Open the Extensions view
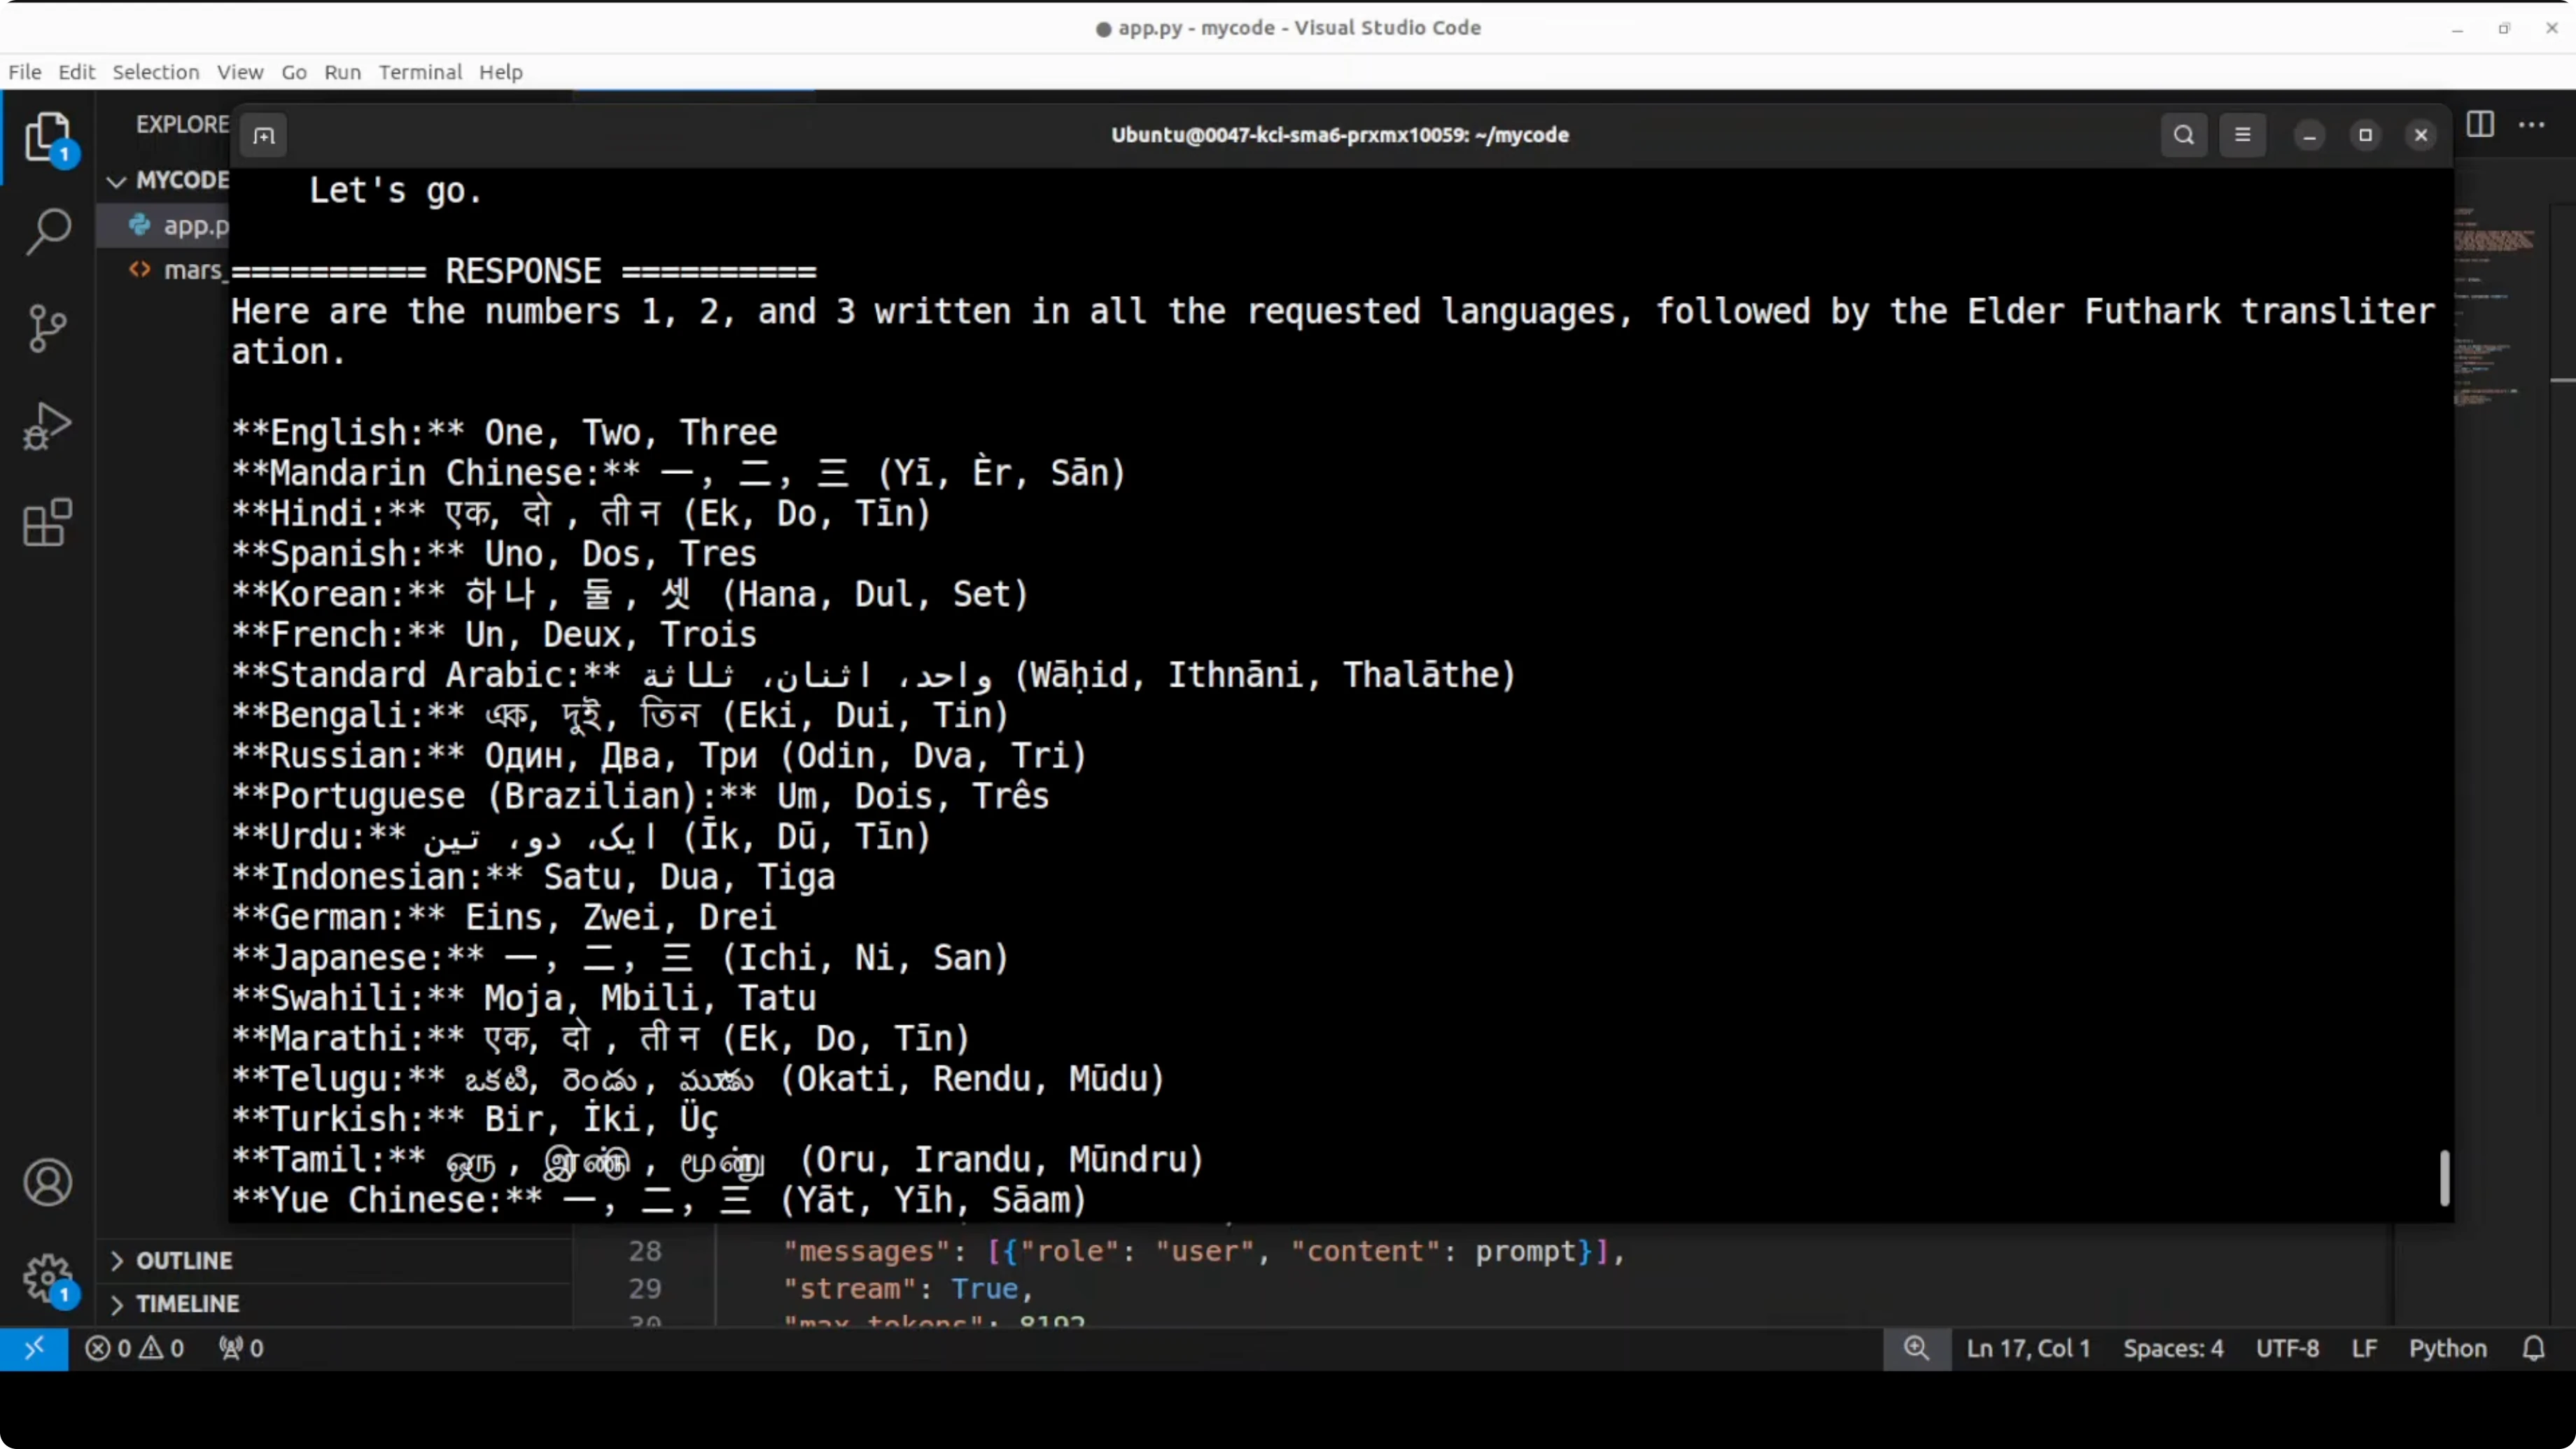The width and height of the screenshot is (2576, 1449). pos(47,522)
